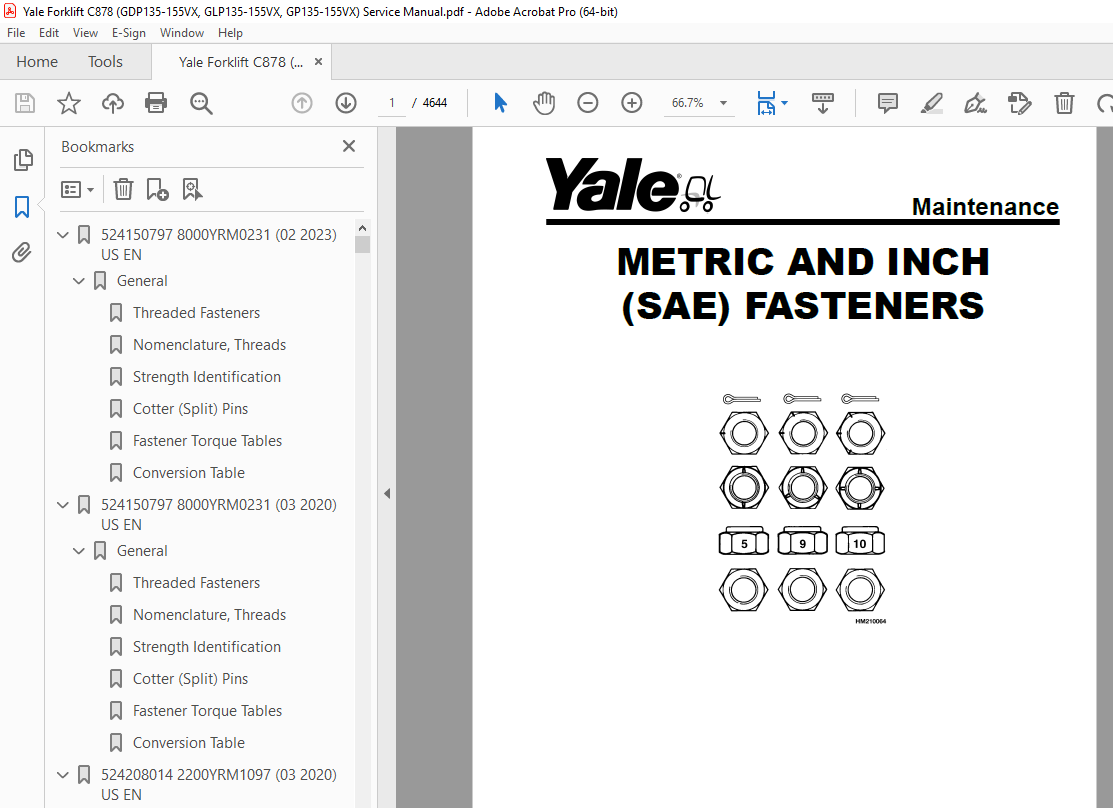Add a comment sticky note
The image size is (1113, 808).
click(887, 103)
